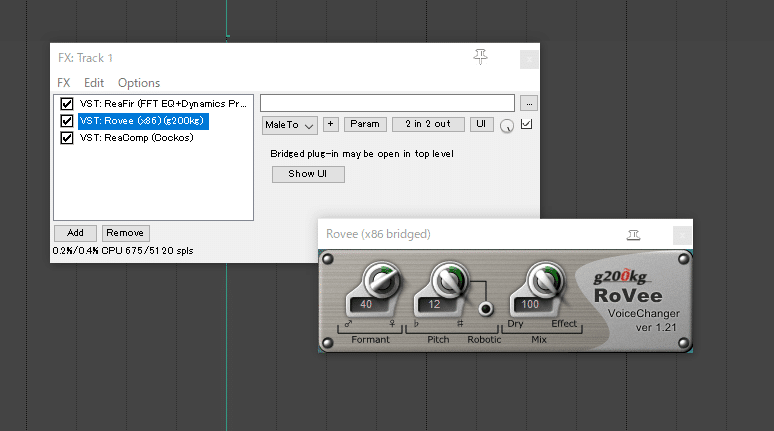Click the Remove effect button
Image resolution: width=774 pixels, height=431 pixels.
[125, 233]
